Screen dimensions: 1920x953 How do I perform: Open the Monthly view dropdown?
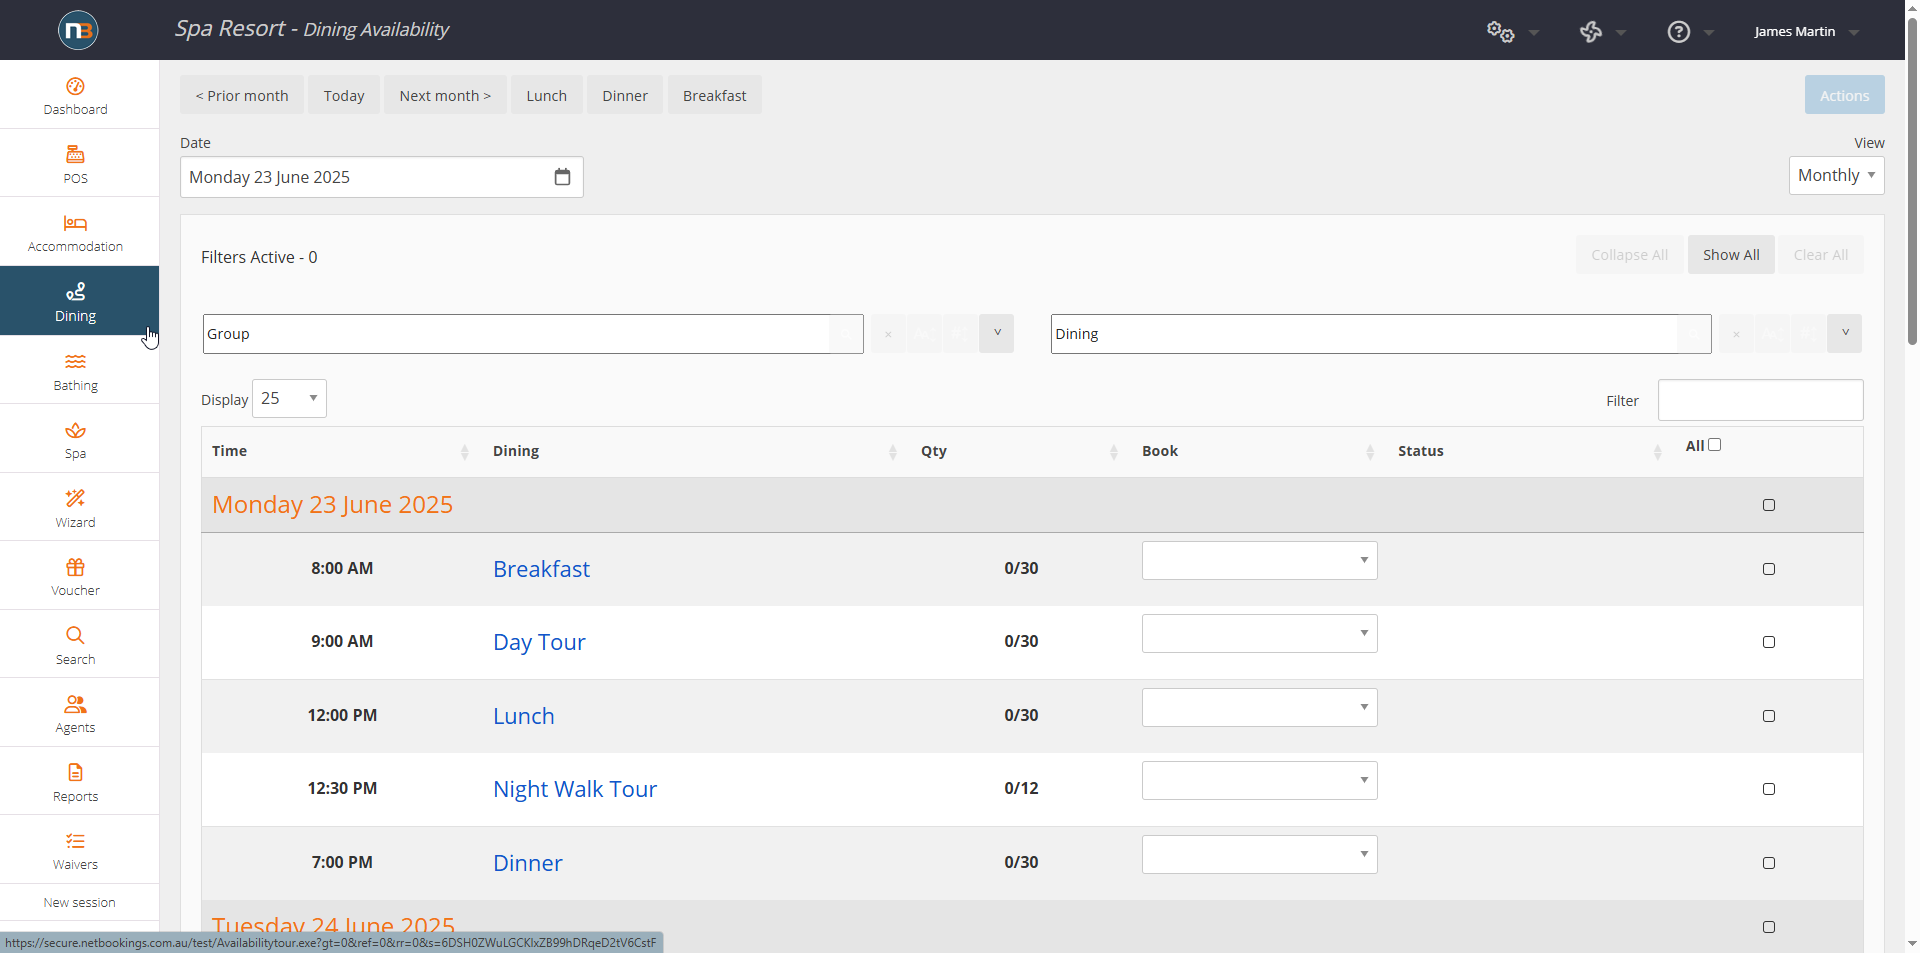pos(1836,175)
